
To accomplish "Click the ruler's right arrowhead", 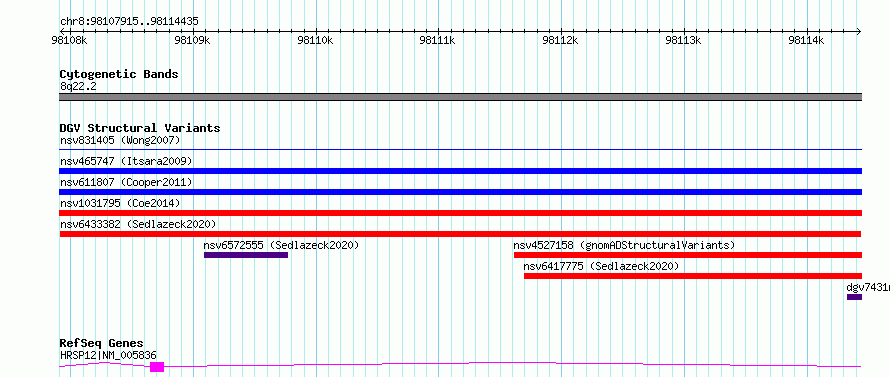I will pos(858,31).
